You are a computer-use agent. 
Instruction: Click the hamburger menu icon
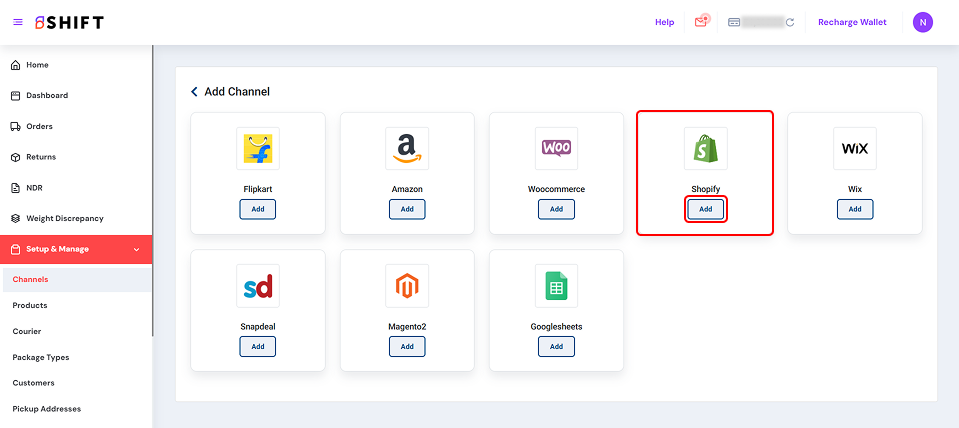point(18,22)
